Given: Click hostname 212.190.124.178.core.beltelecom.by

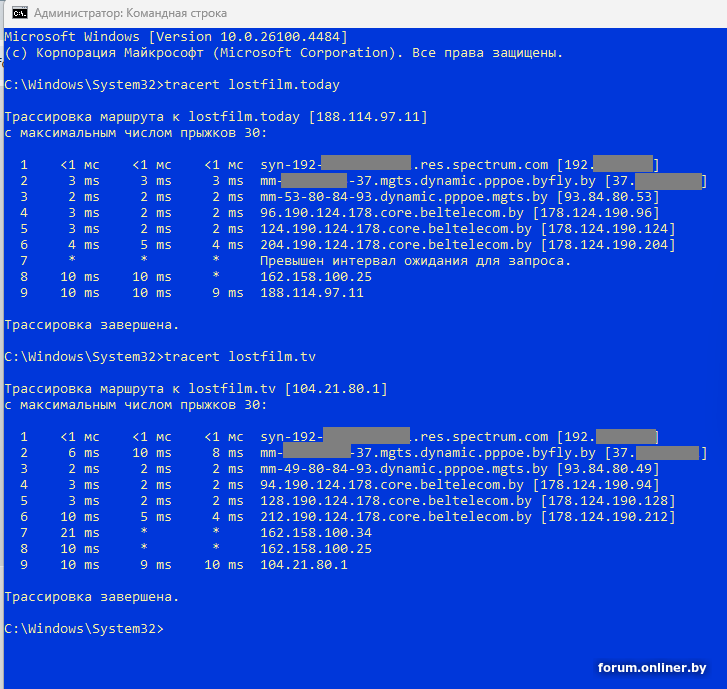Looking at the screenshot, I should (x=395, y=517).
